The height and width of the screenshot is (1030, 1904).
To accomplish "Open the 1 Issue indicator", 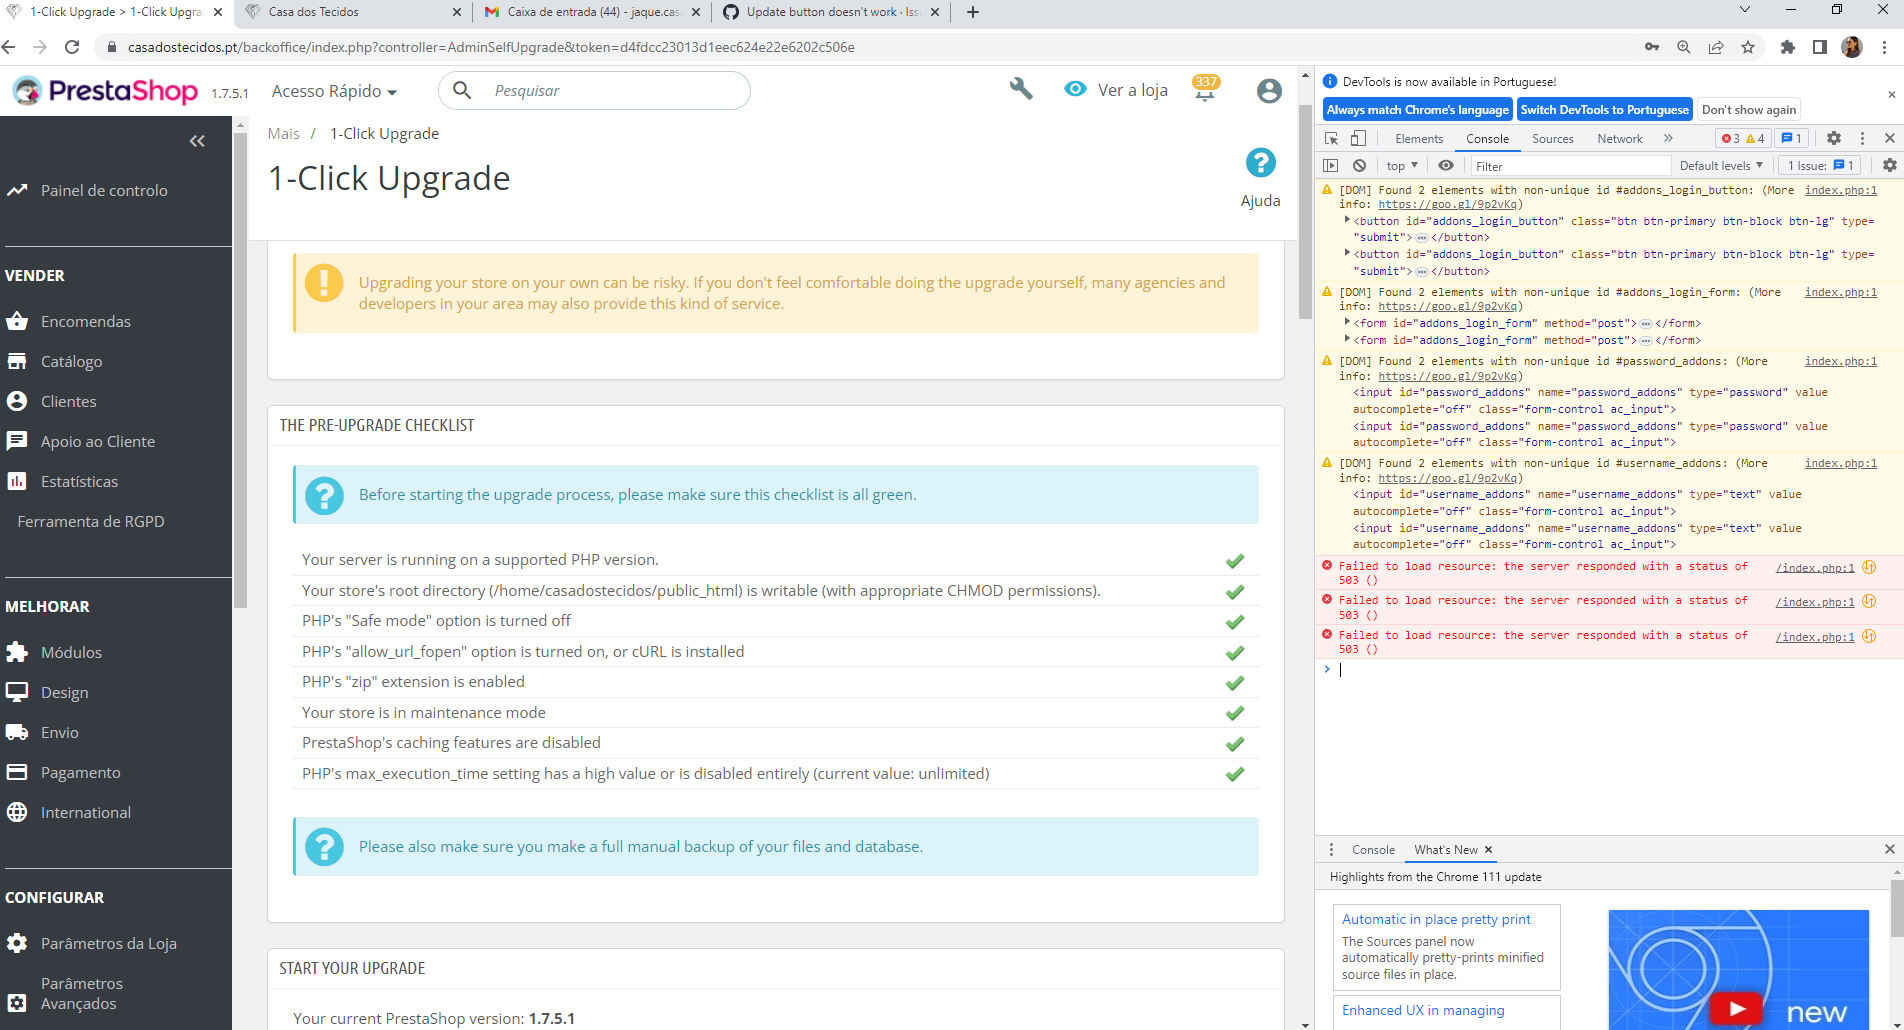I will pyautogui.click(x=1820, y=166).
